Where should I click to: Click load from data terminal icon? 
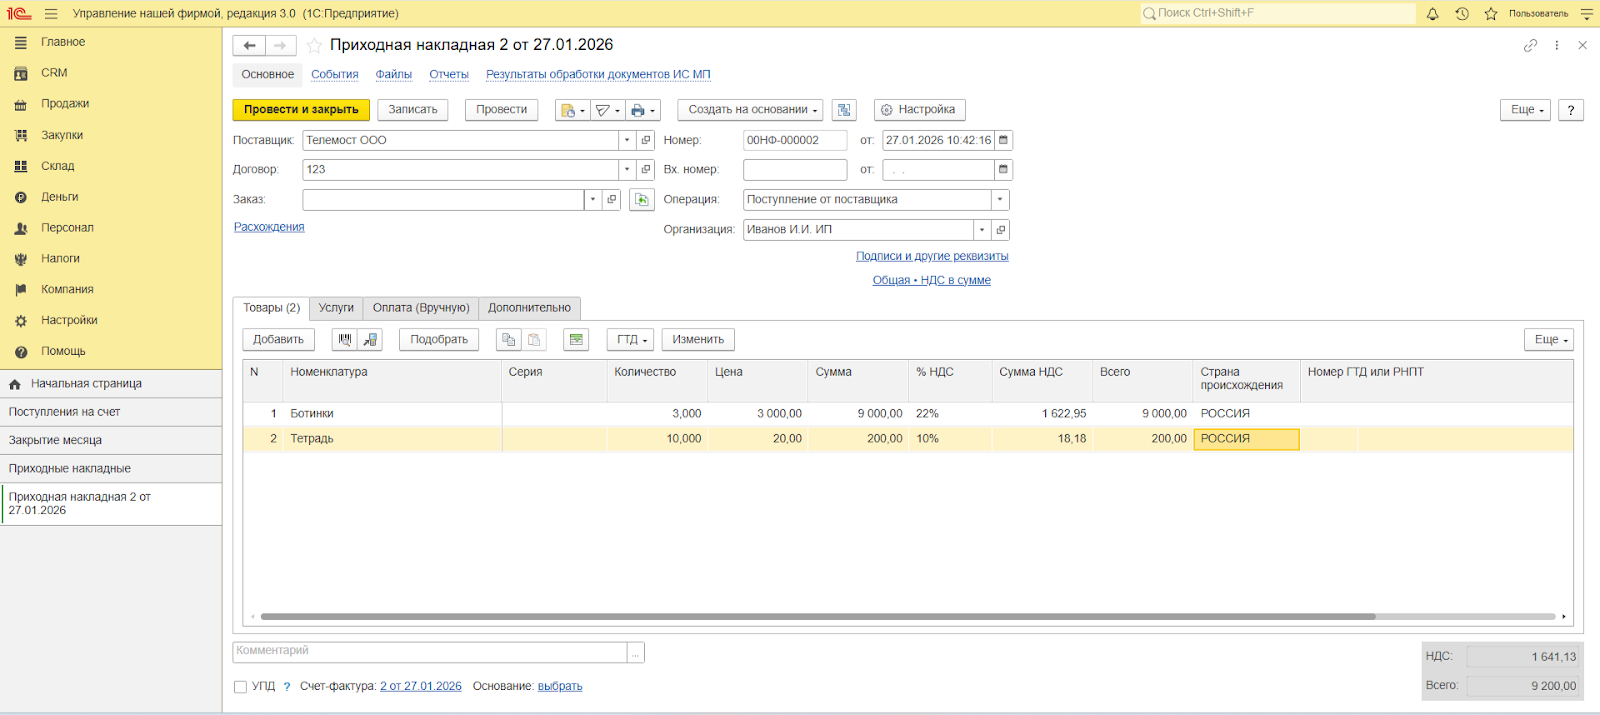(370, 340)
